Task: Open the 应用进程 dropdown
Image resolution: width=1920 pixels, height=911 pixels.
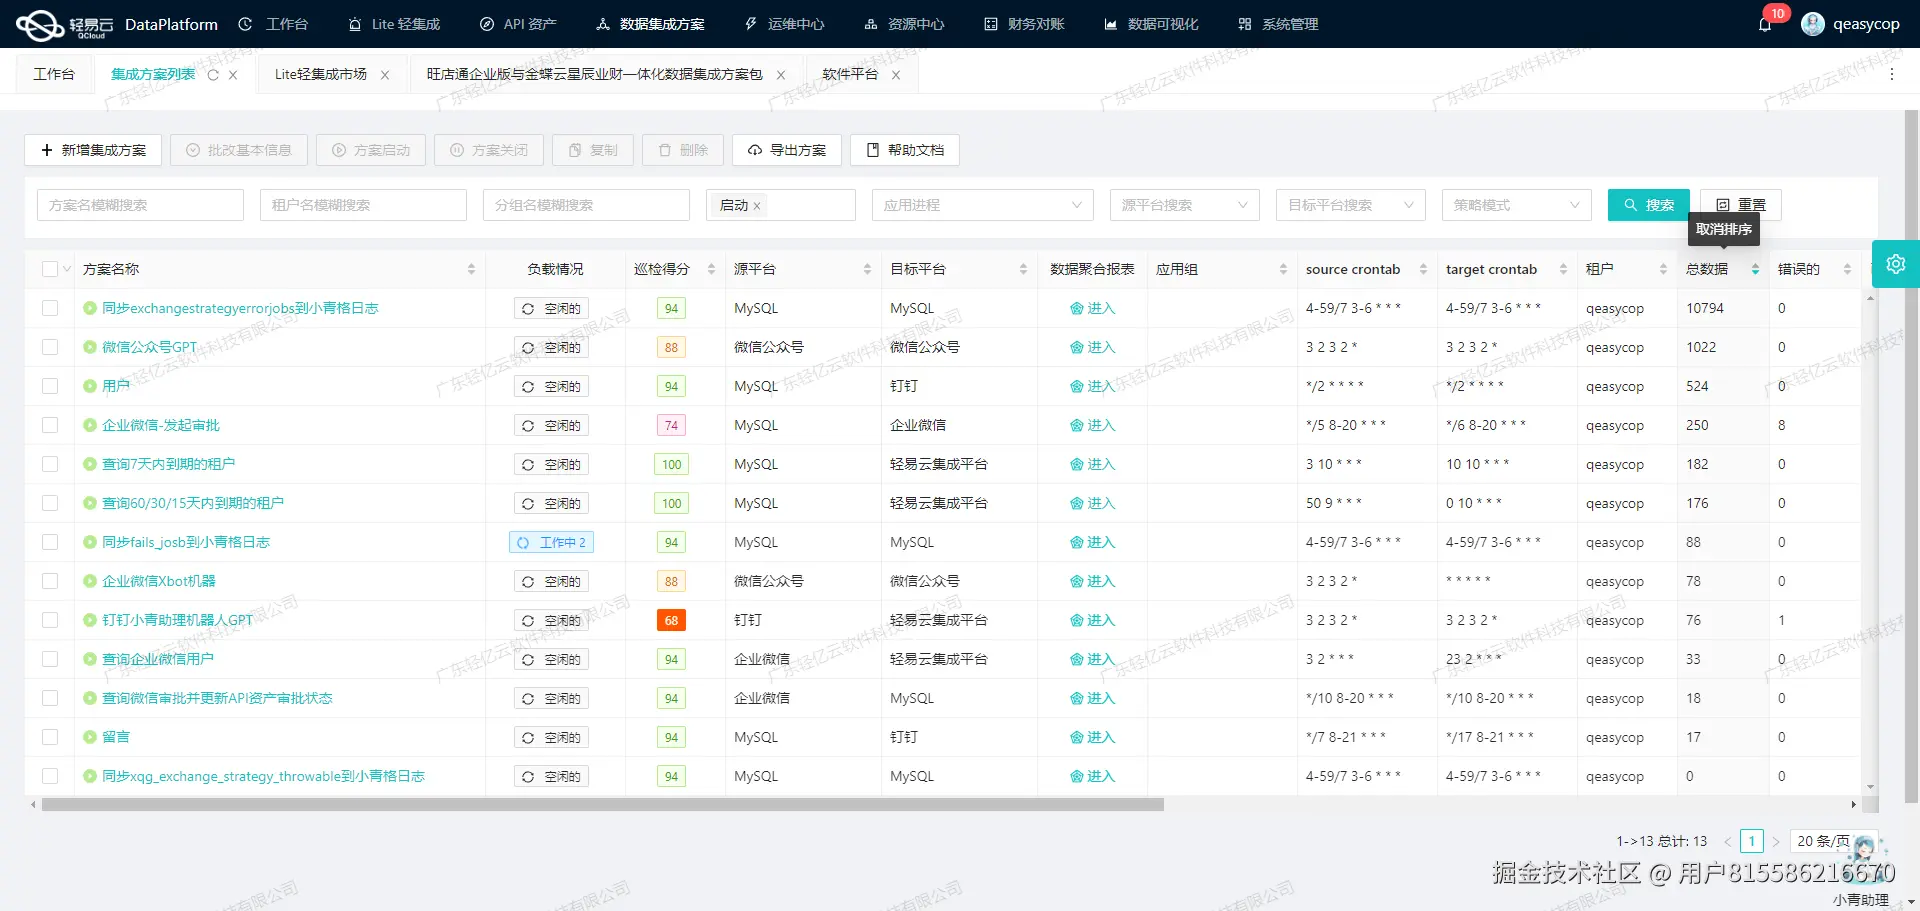Action: point(982,204)
